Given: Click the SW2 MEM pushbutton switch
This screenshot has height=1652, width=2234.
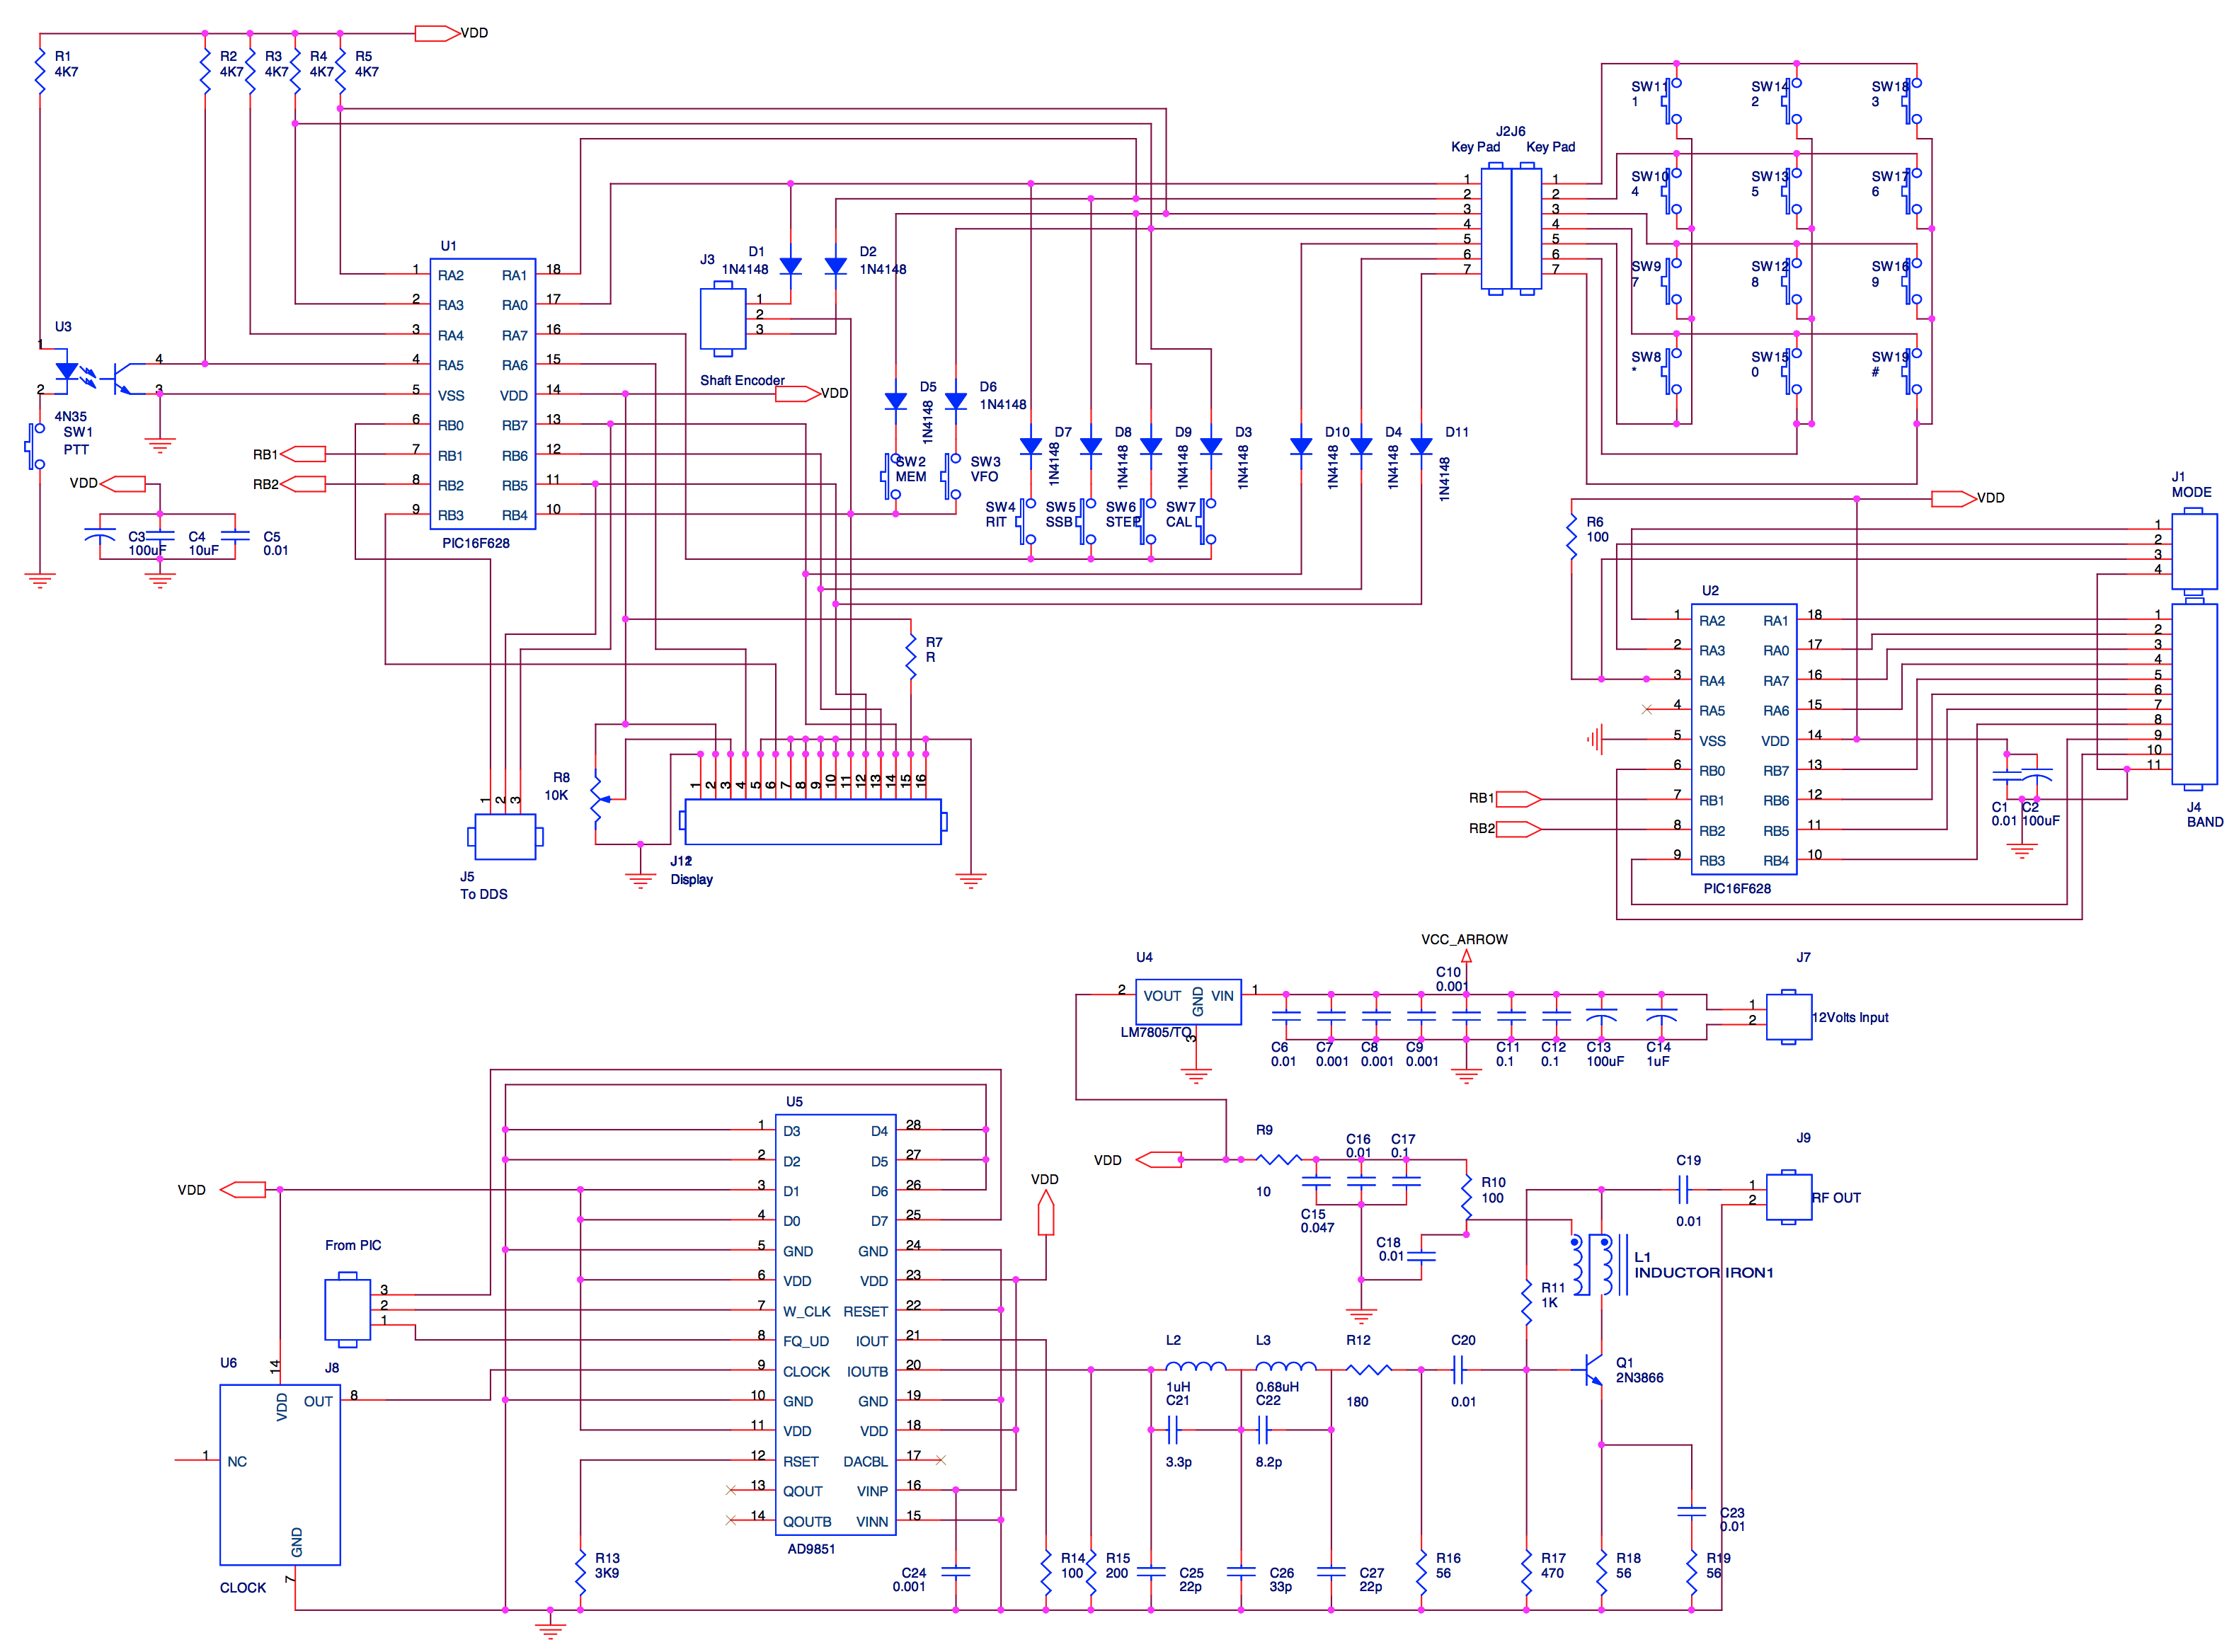Looking at the screenshot, I should [891, 476].
